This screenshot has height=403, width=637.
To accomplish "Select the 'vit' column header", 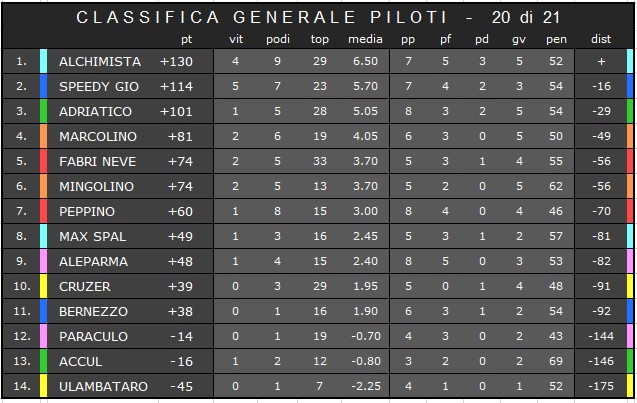I will click(236, 39).
